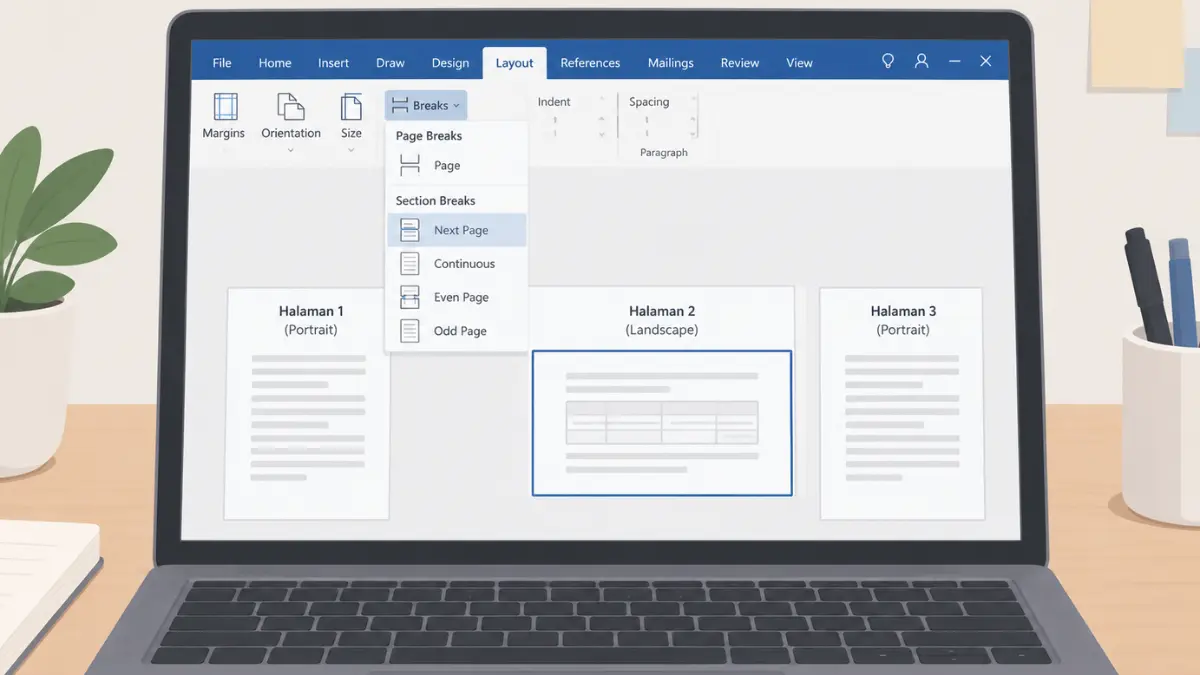
Task: Open the Margins tool
Action: tap(224, 115)
